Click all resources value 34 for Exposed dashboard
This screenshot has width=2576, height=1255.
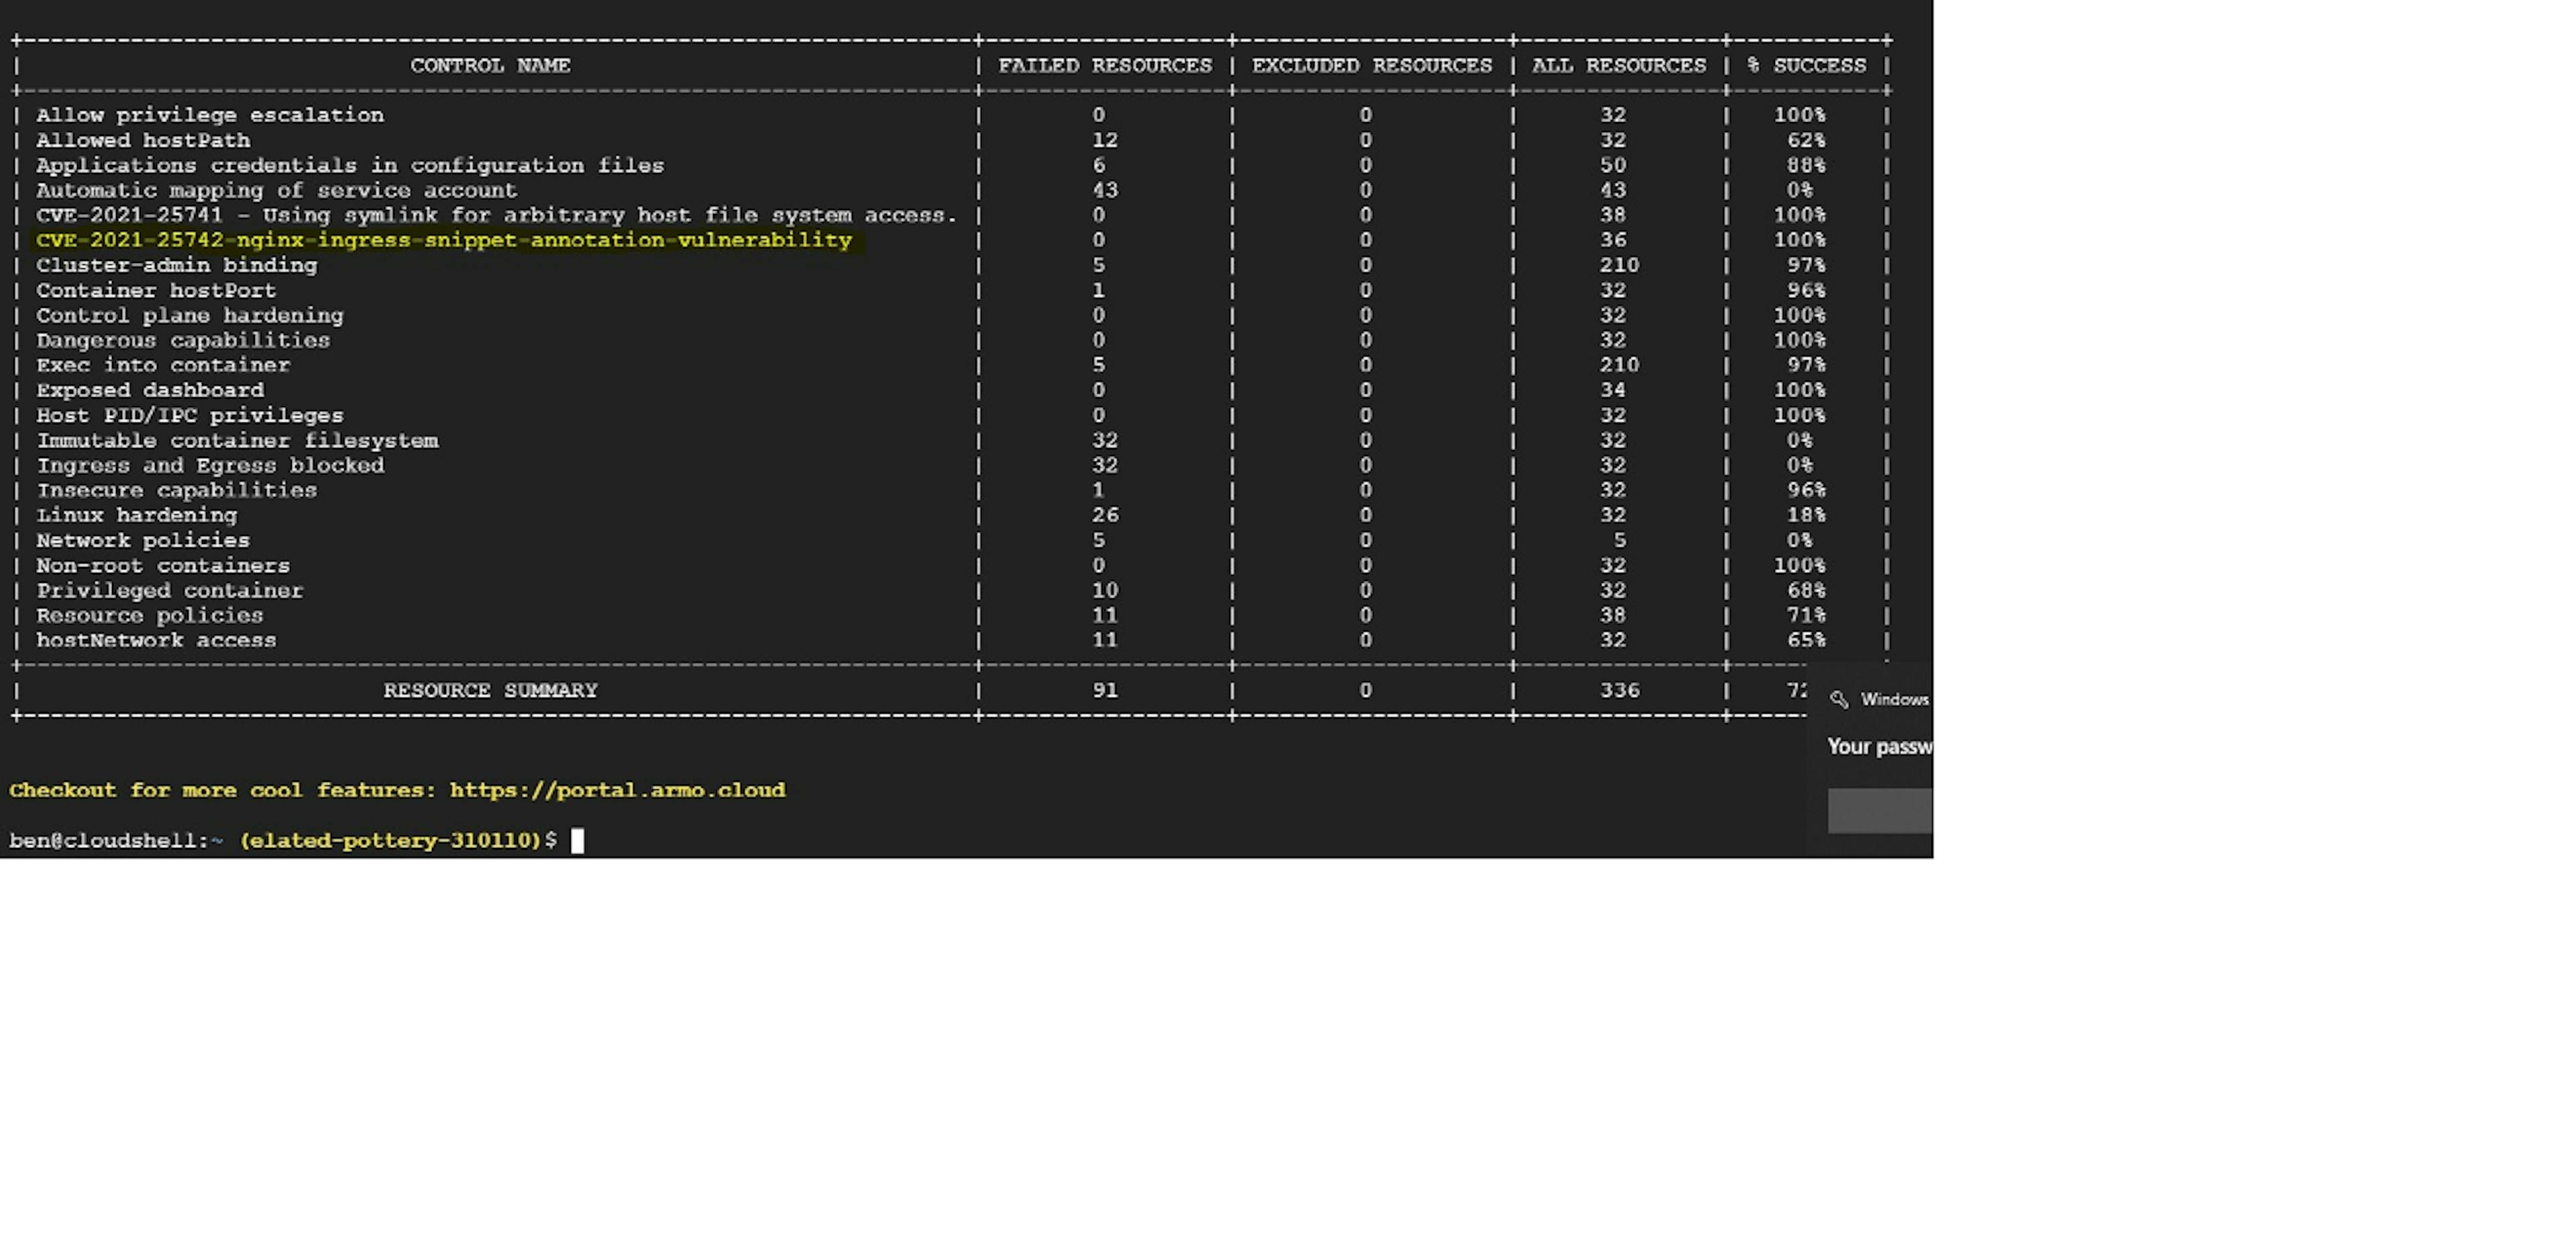1613,390
